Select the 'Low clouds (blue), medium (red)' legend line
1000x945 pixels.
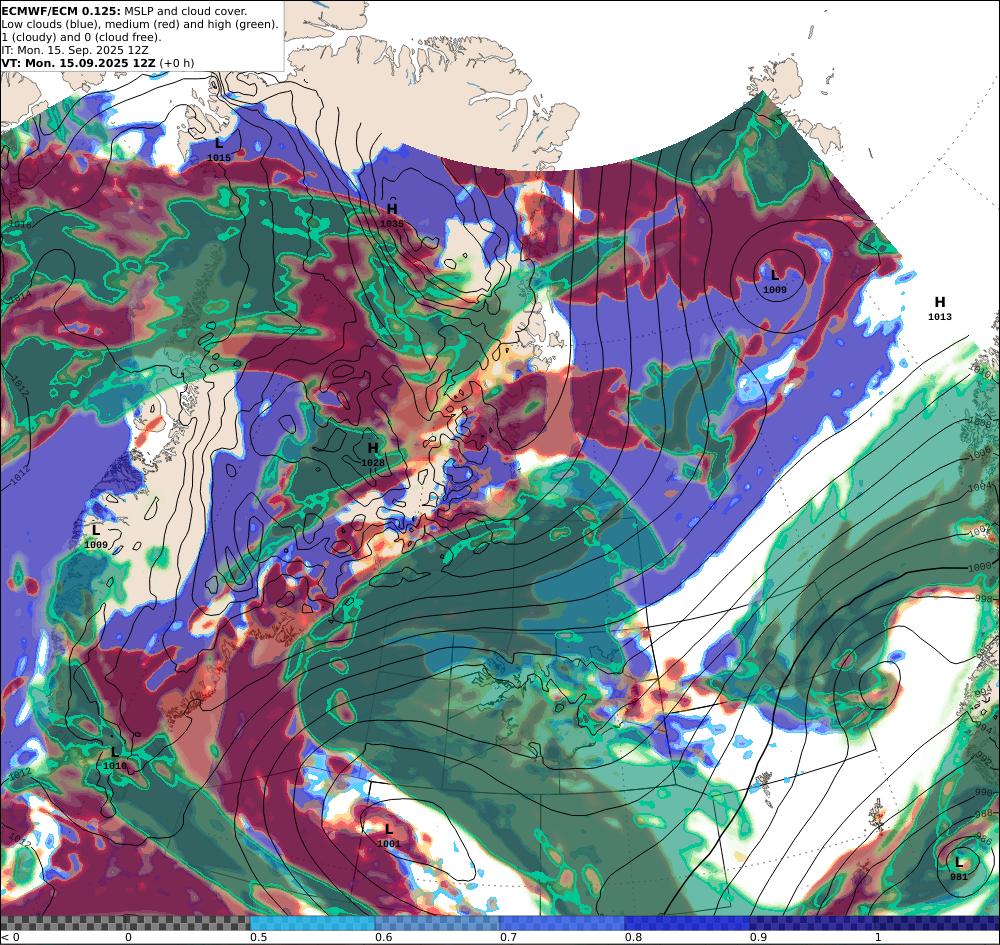point(140,24)
